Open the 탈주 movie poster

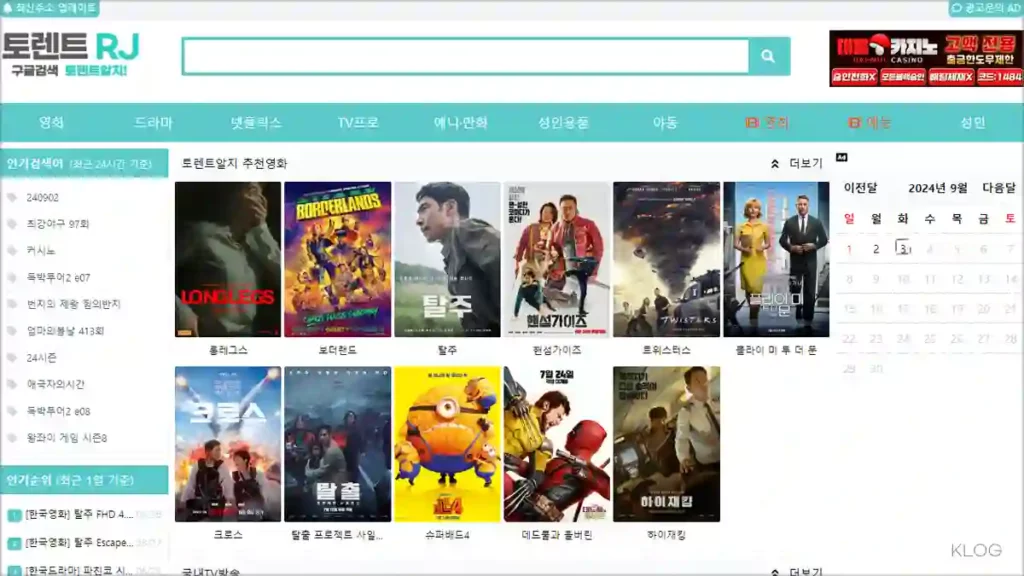[x=447, y=259]
